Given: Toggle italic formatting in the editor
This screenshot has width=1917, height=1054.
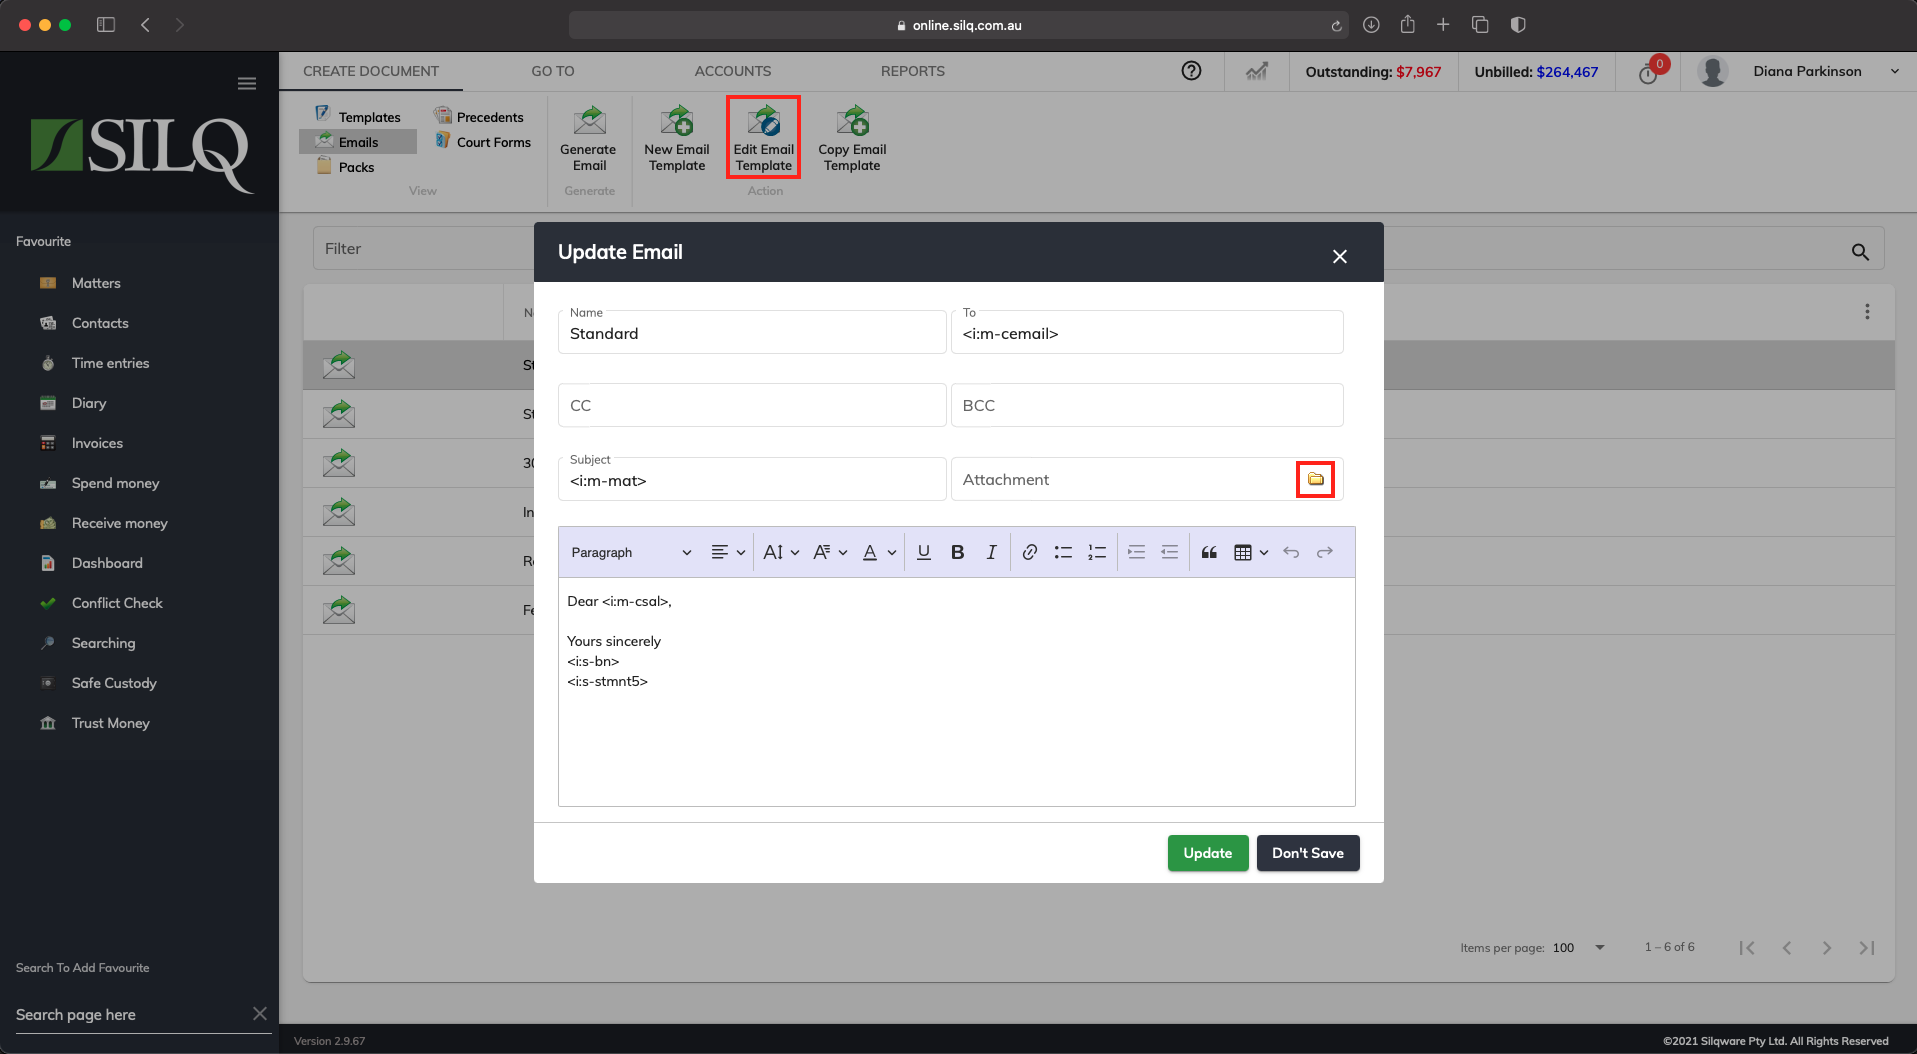Looking at the screenshot, I should tap(990, 551).
